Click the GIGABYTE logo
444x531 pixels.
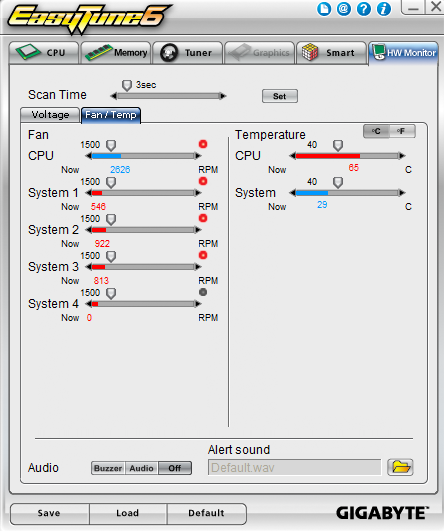click(x=382, y=513)
